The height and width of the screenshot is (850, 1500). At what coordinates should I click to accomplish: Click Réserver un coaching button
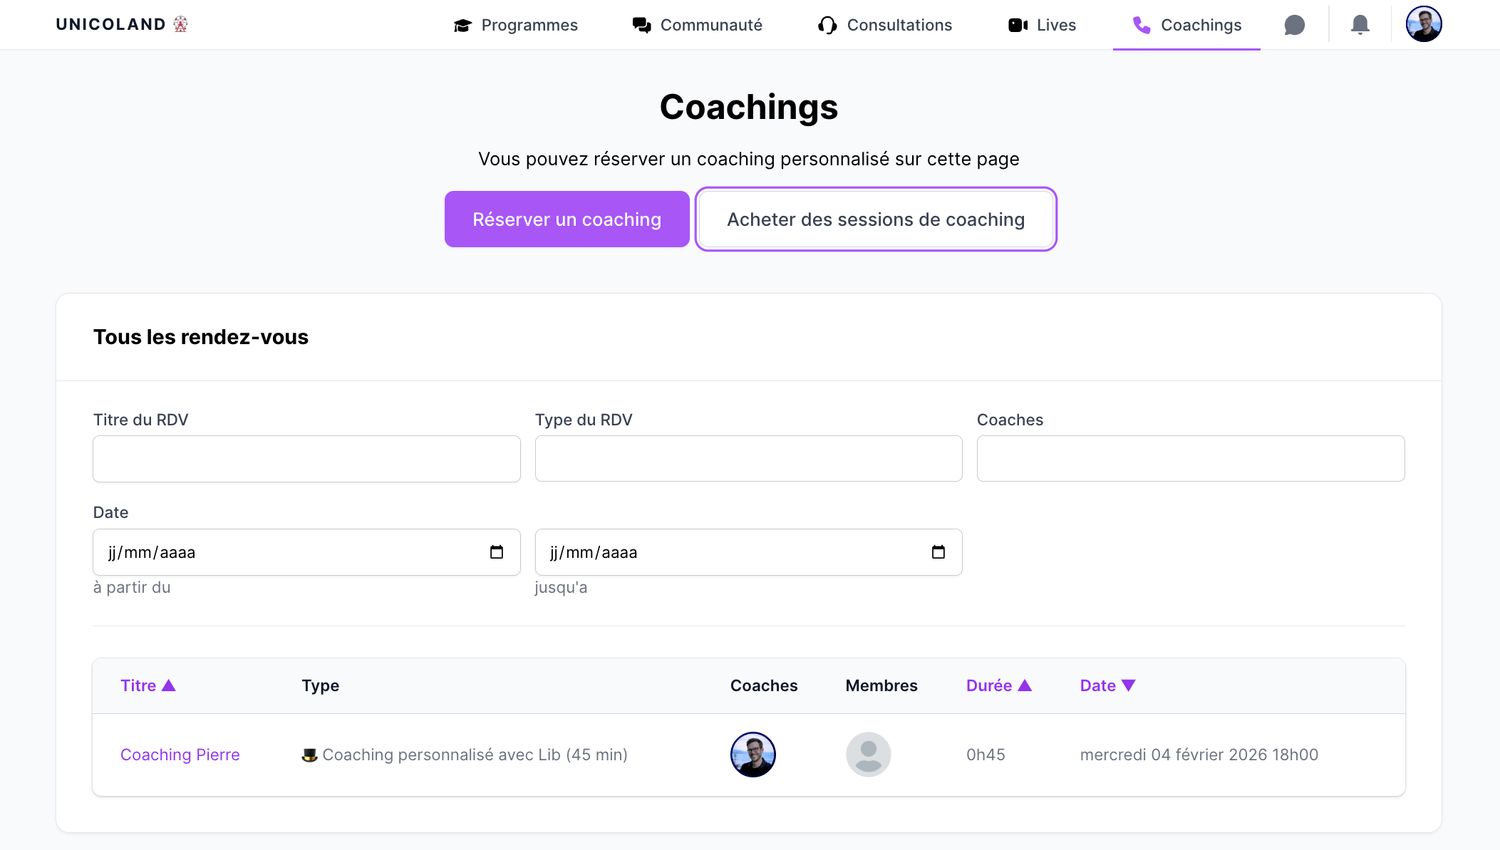point(567,219)
